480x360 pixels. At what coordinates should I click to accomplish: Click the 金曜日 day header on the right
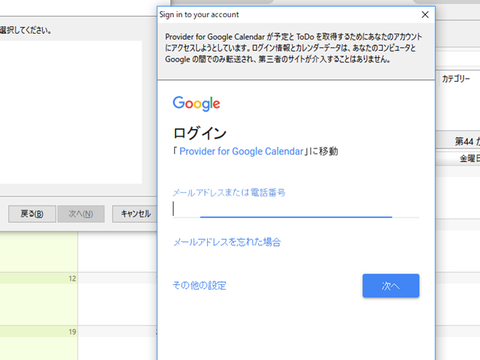pyautogui.click(x=469, y=159)
